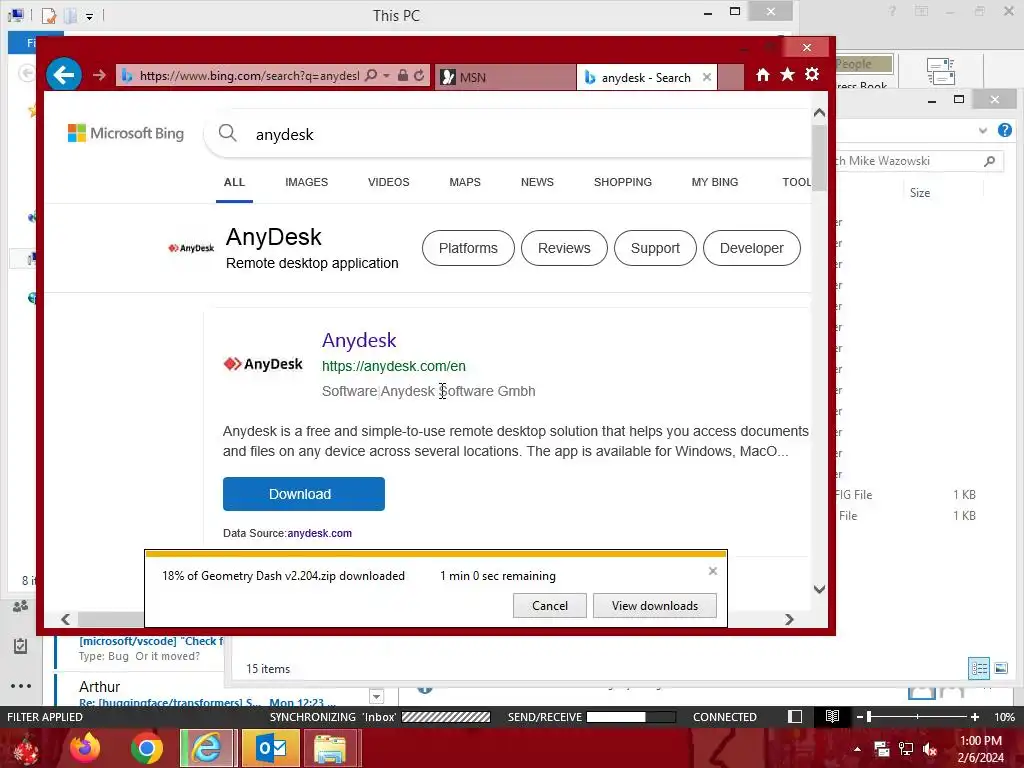Click the blue Help icon in Explorer window

(x=1004, y=130)
